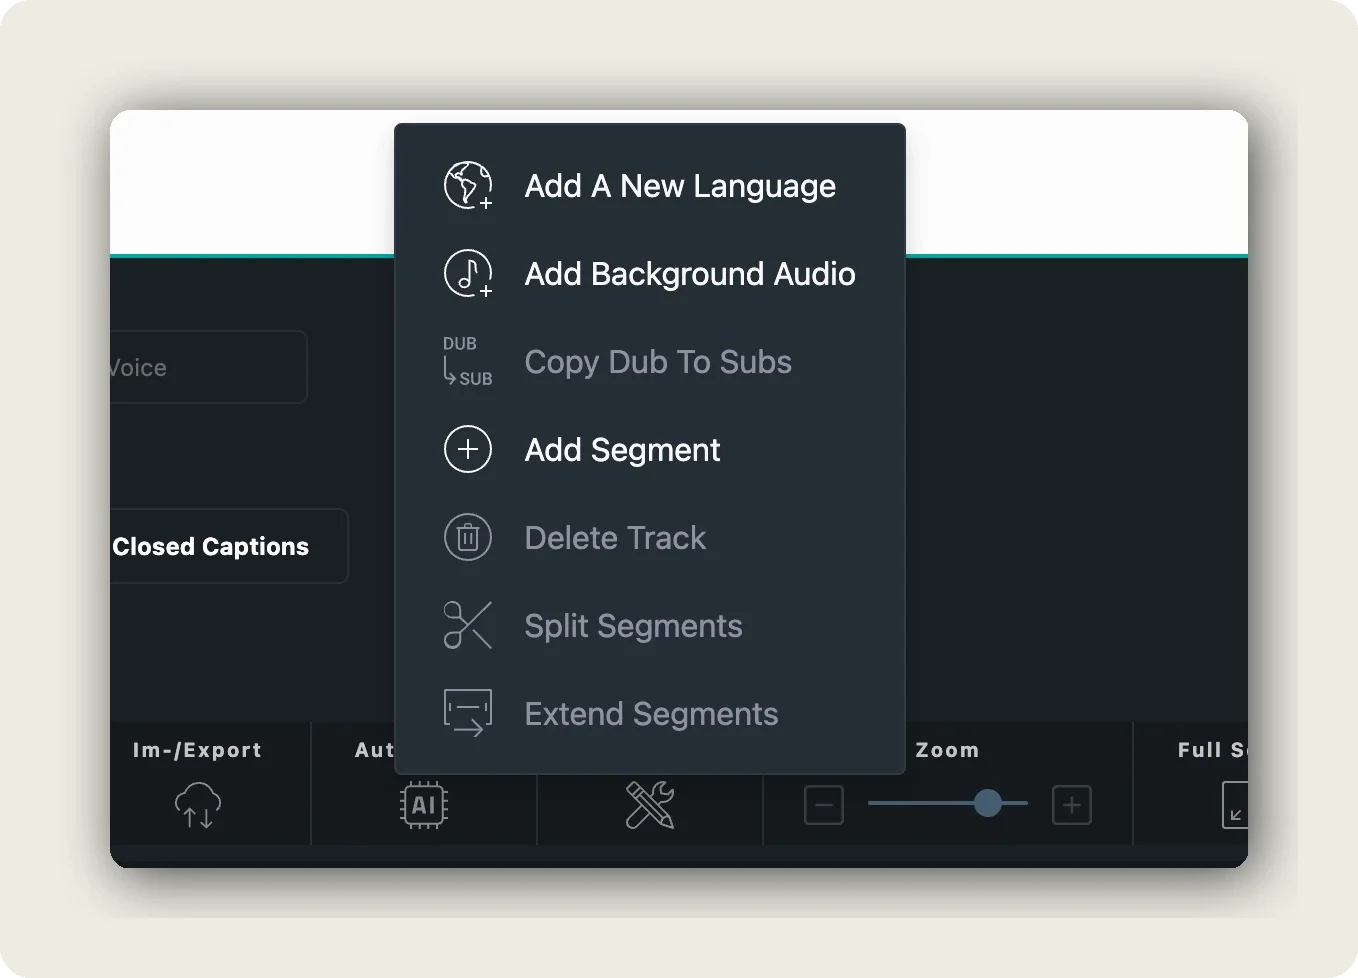Zoom in with the plus button
This screenshot has width=1358, height=978.
coord(1072,805)
